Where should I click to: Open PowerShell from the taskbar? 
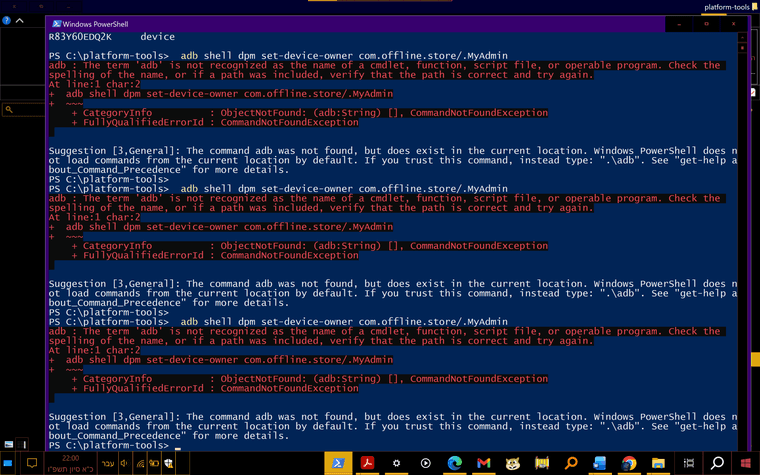[x=338, y=463]
